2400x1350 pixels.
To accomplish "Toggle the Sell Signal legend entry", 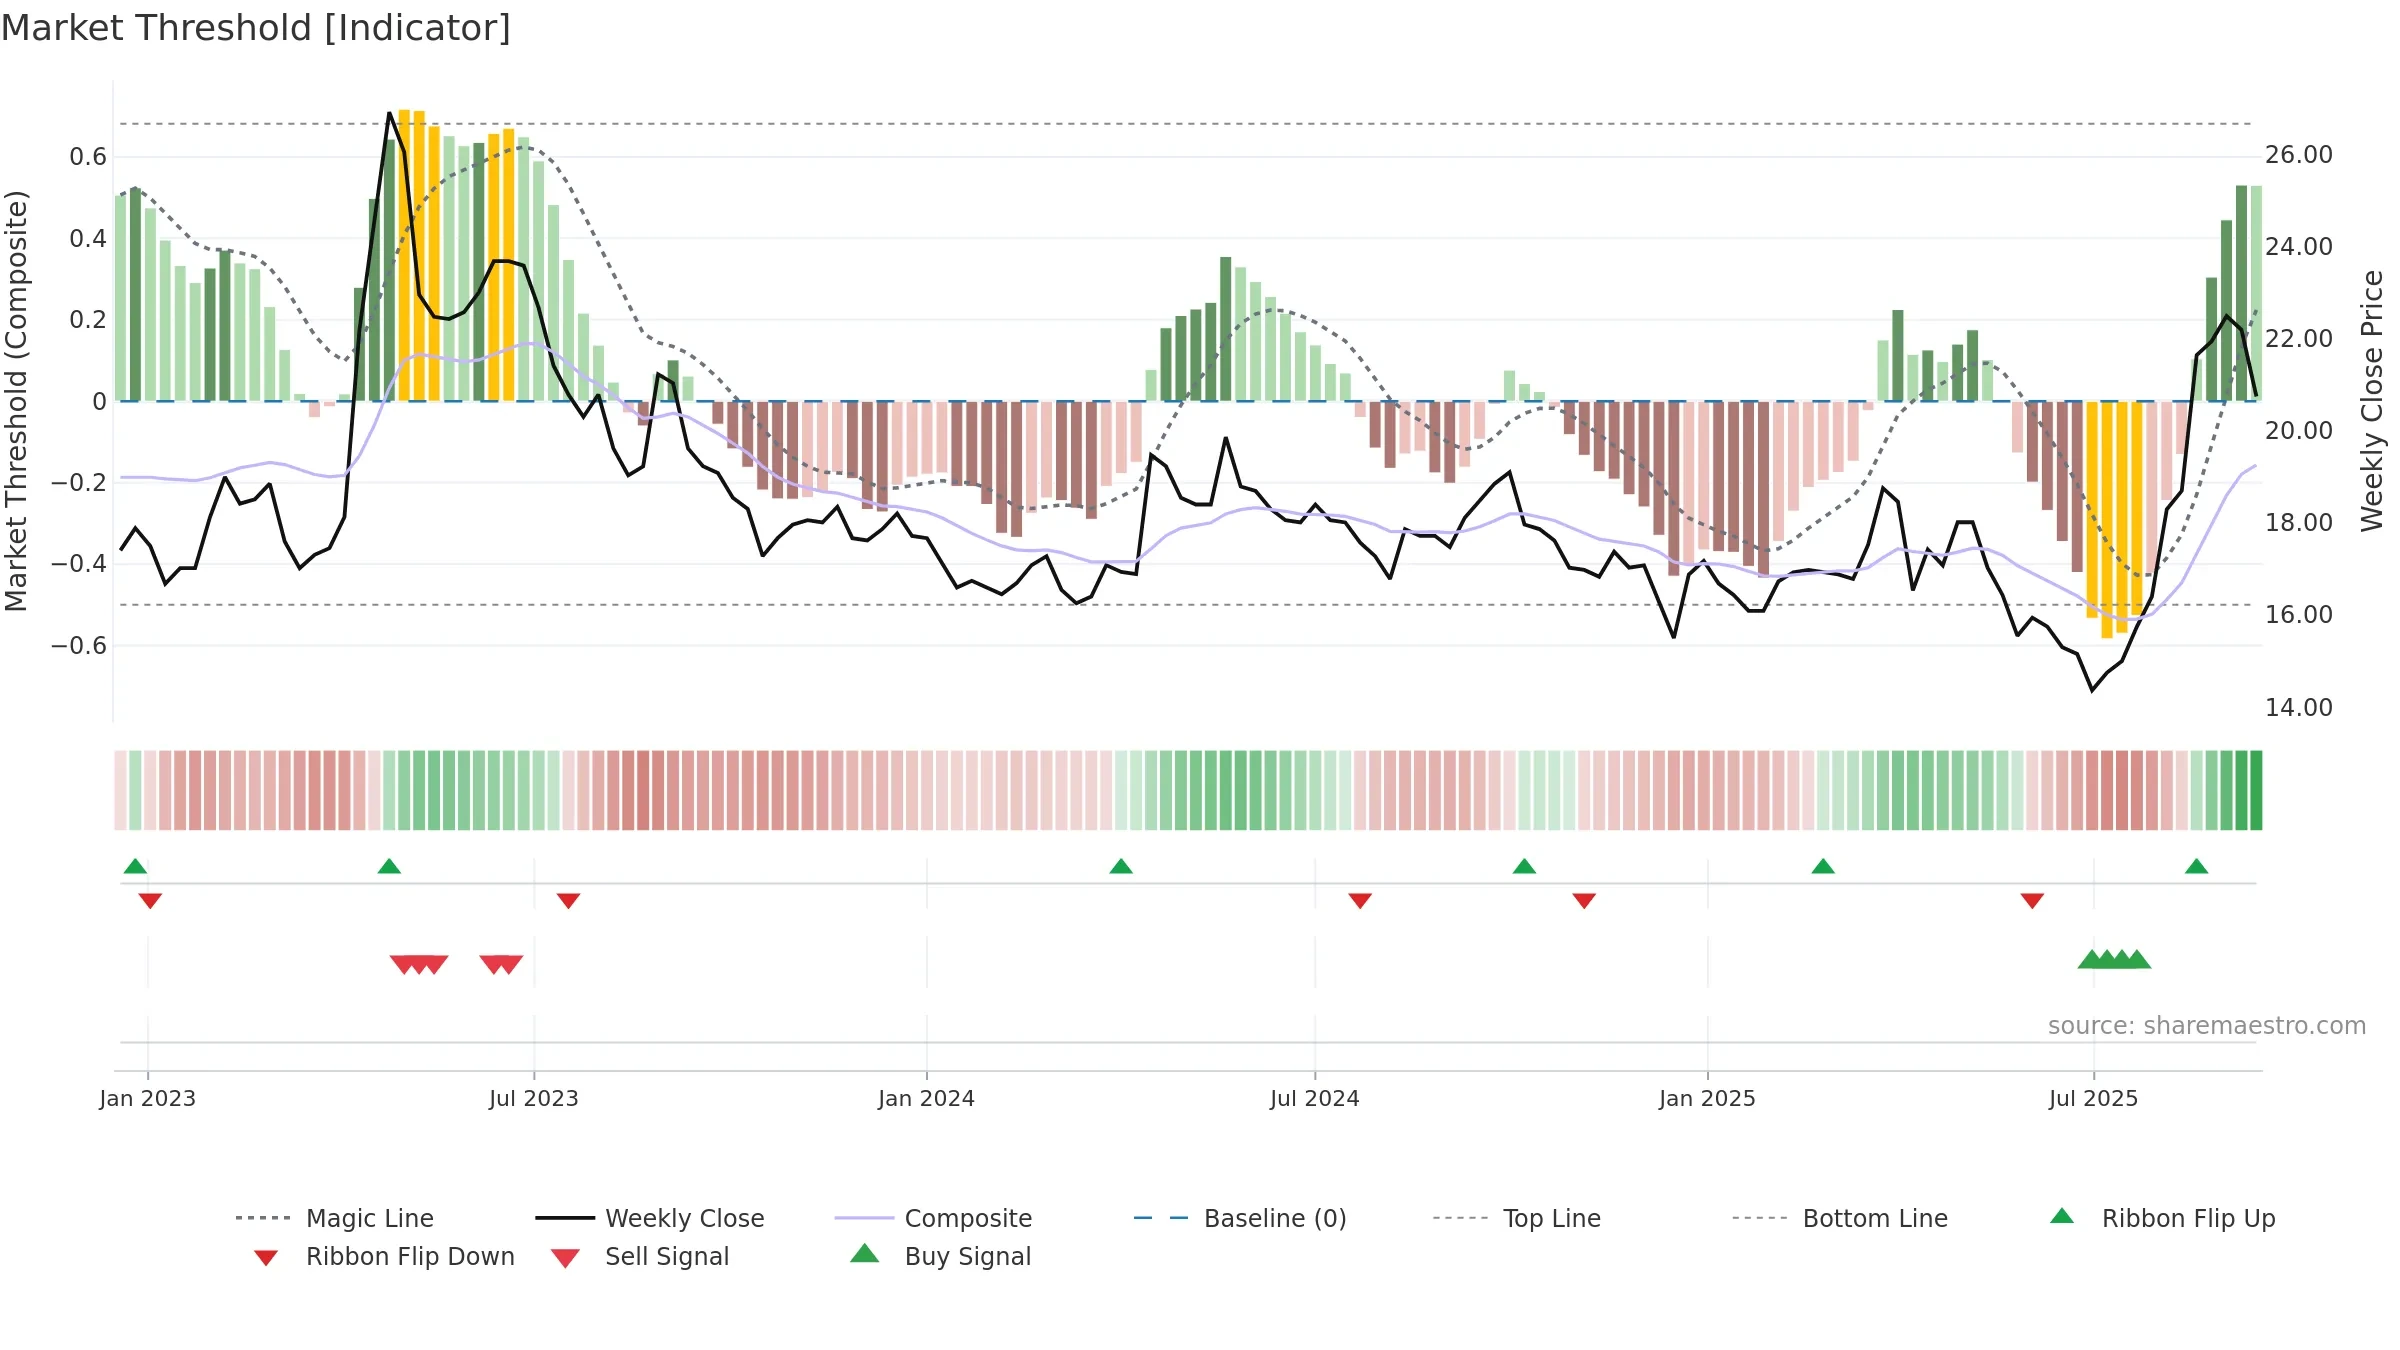I will (640, 1256).
